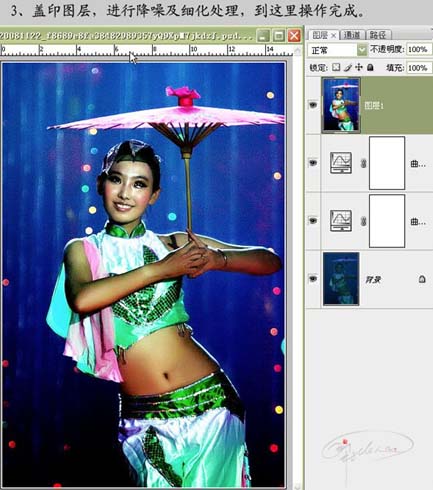Viewport: 433px width, 490px height.
Task: Maximize the document window
Action: point(279,35)
